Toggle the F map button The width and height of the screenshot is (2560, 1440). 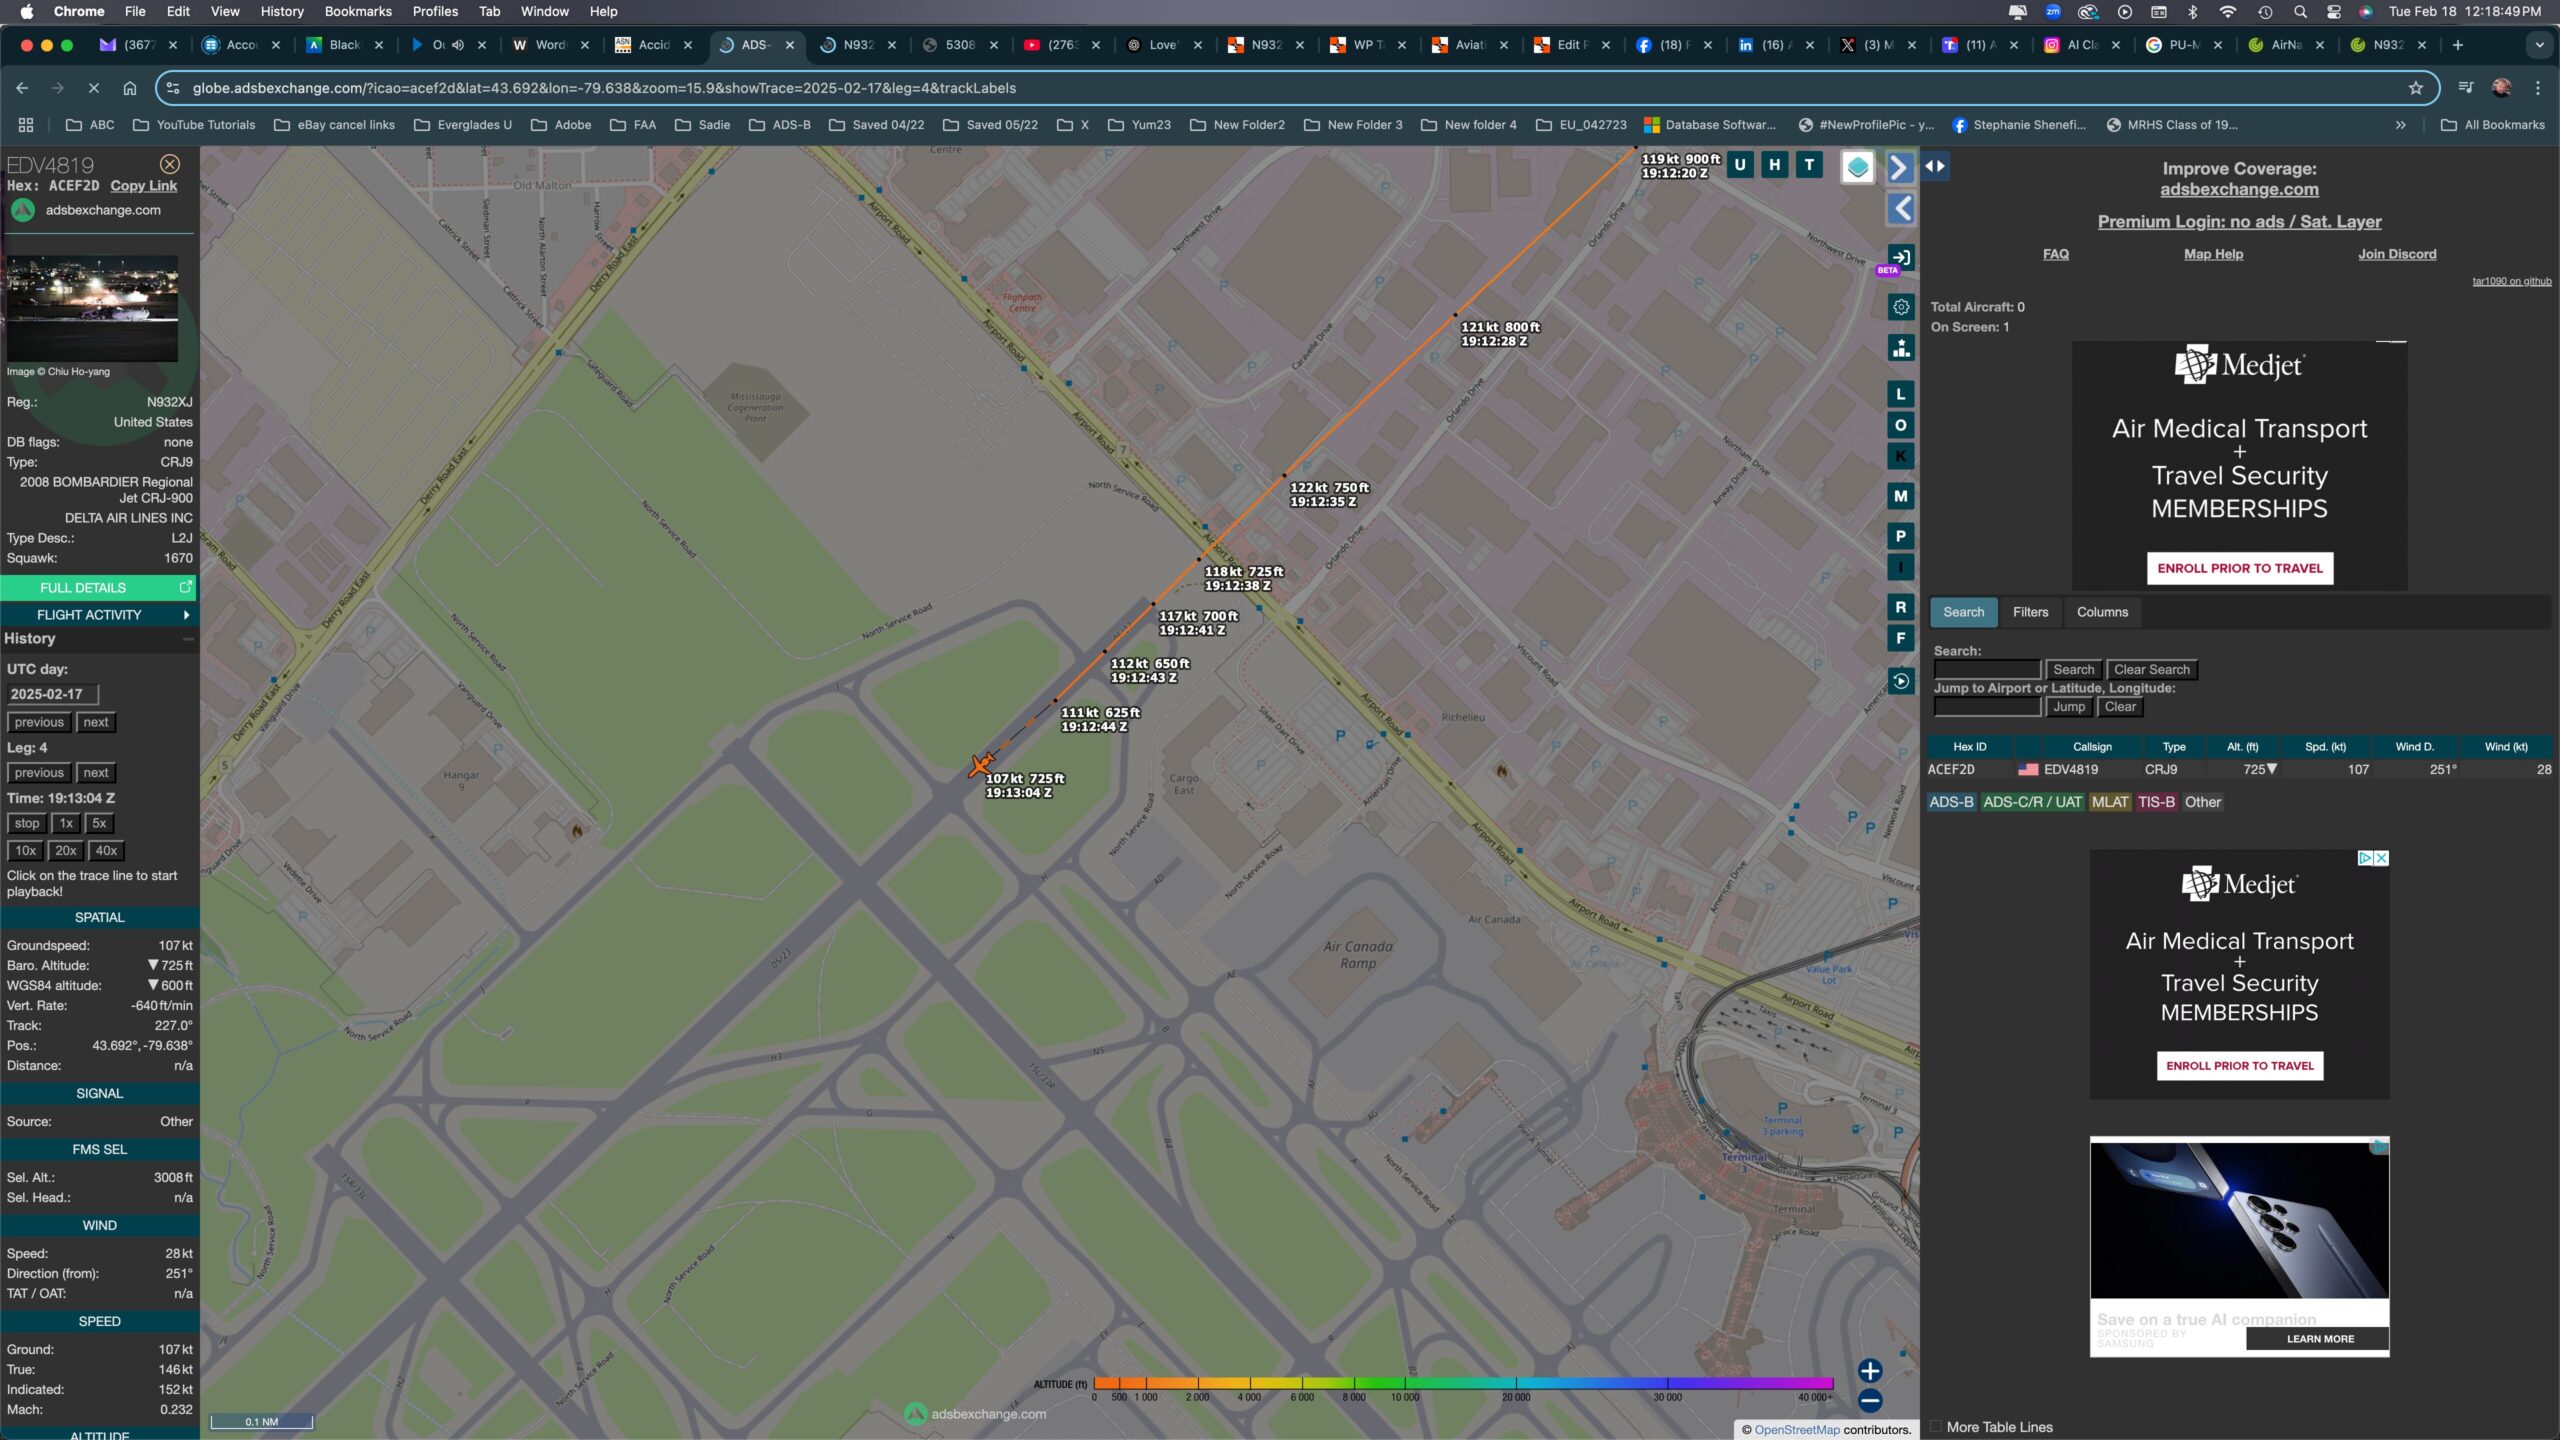[x=1901, y=638]
